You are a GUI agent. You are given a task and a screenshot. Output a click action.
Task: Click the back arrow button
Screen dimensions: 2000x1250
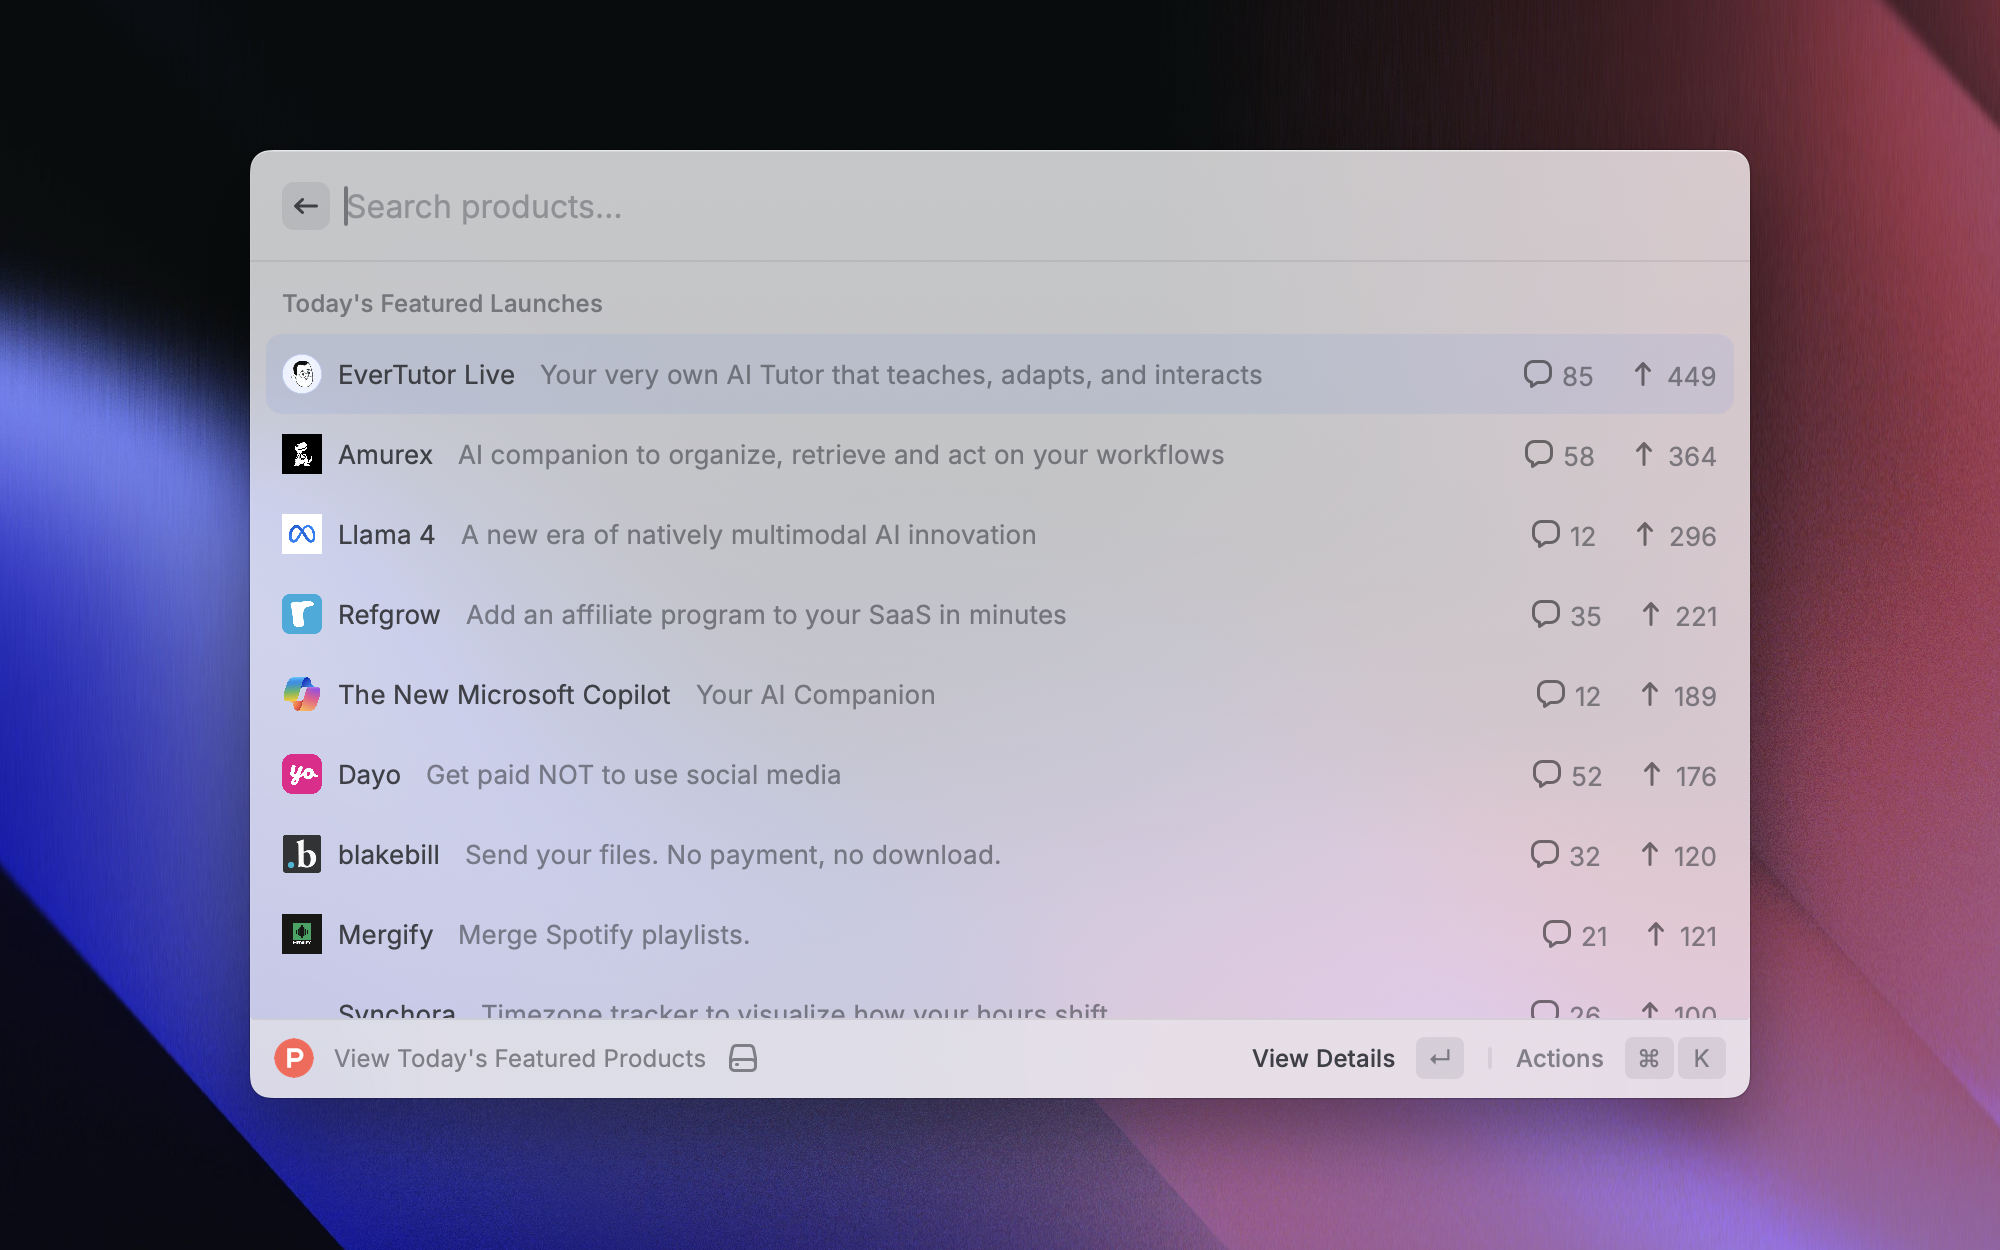point(305,206)
